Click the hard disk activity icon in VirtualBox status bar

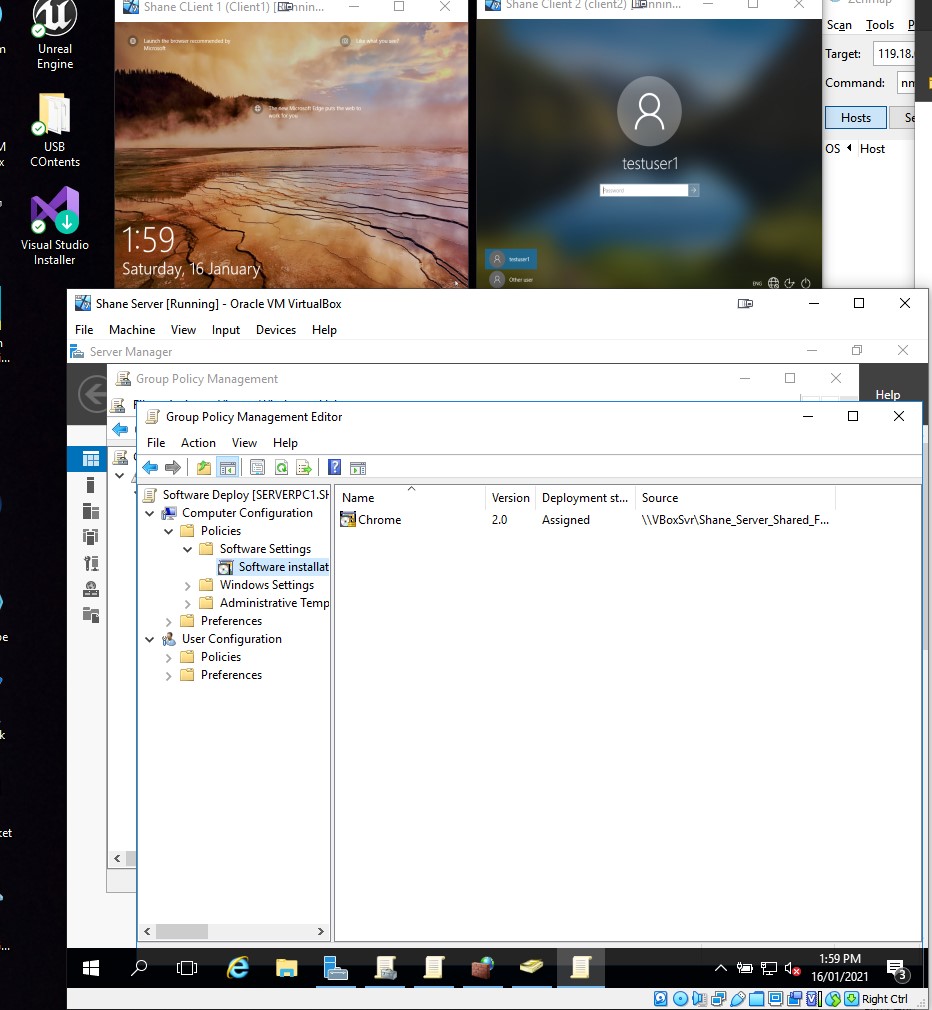point(661,999)
